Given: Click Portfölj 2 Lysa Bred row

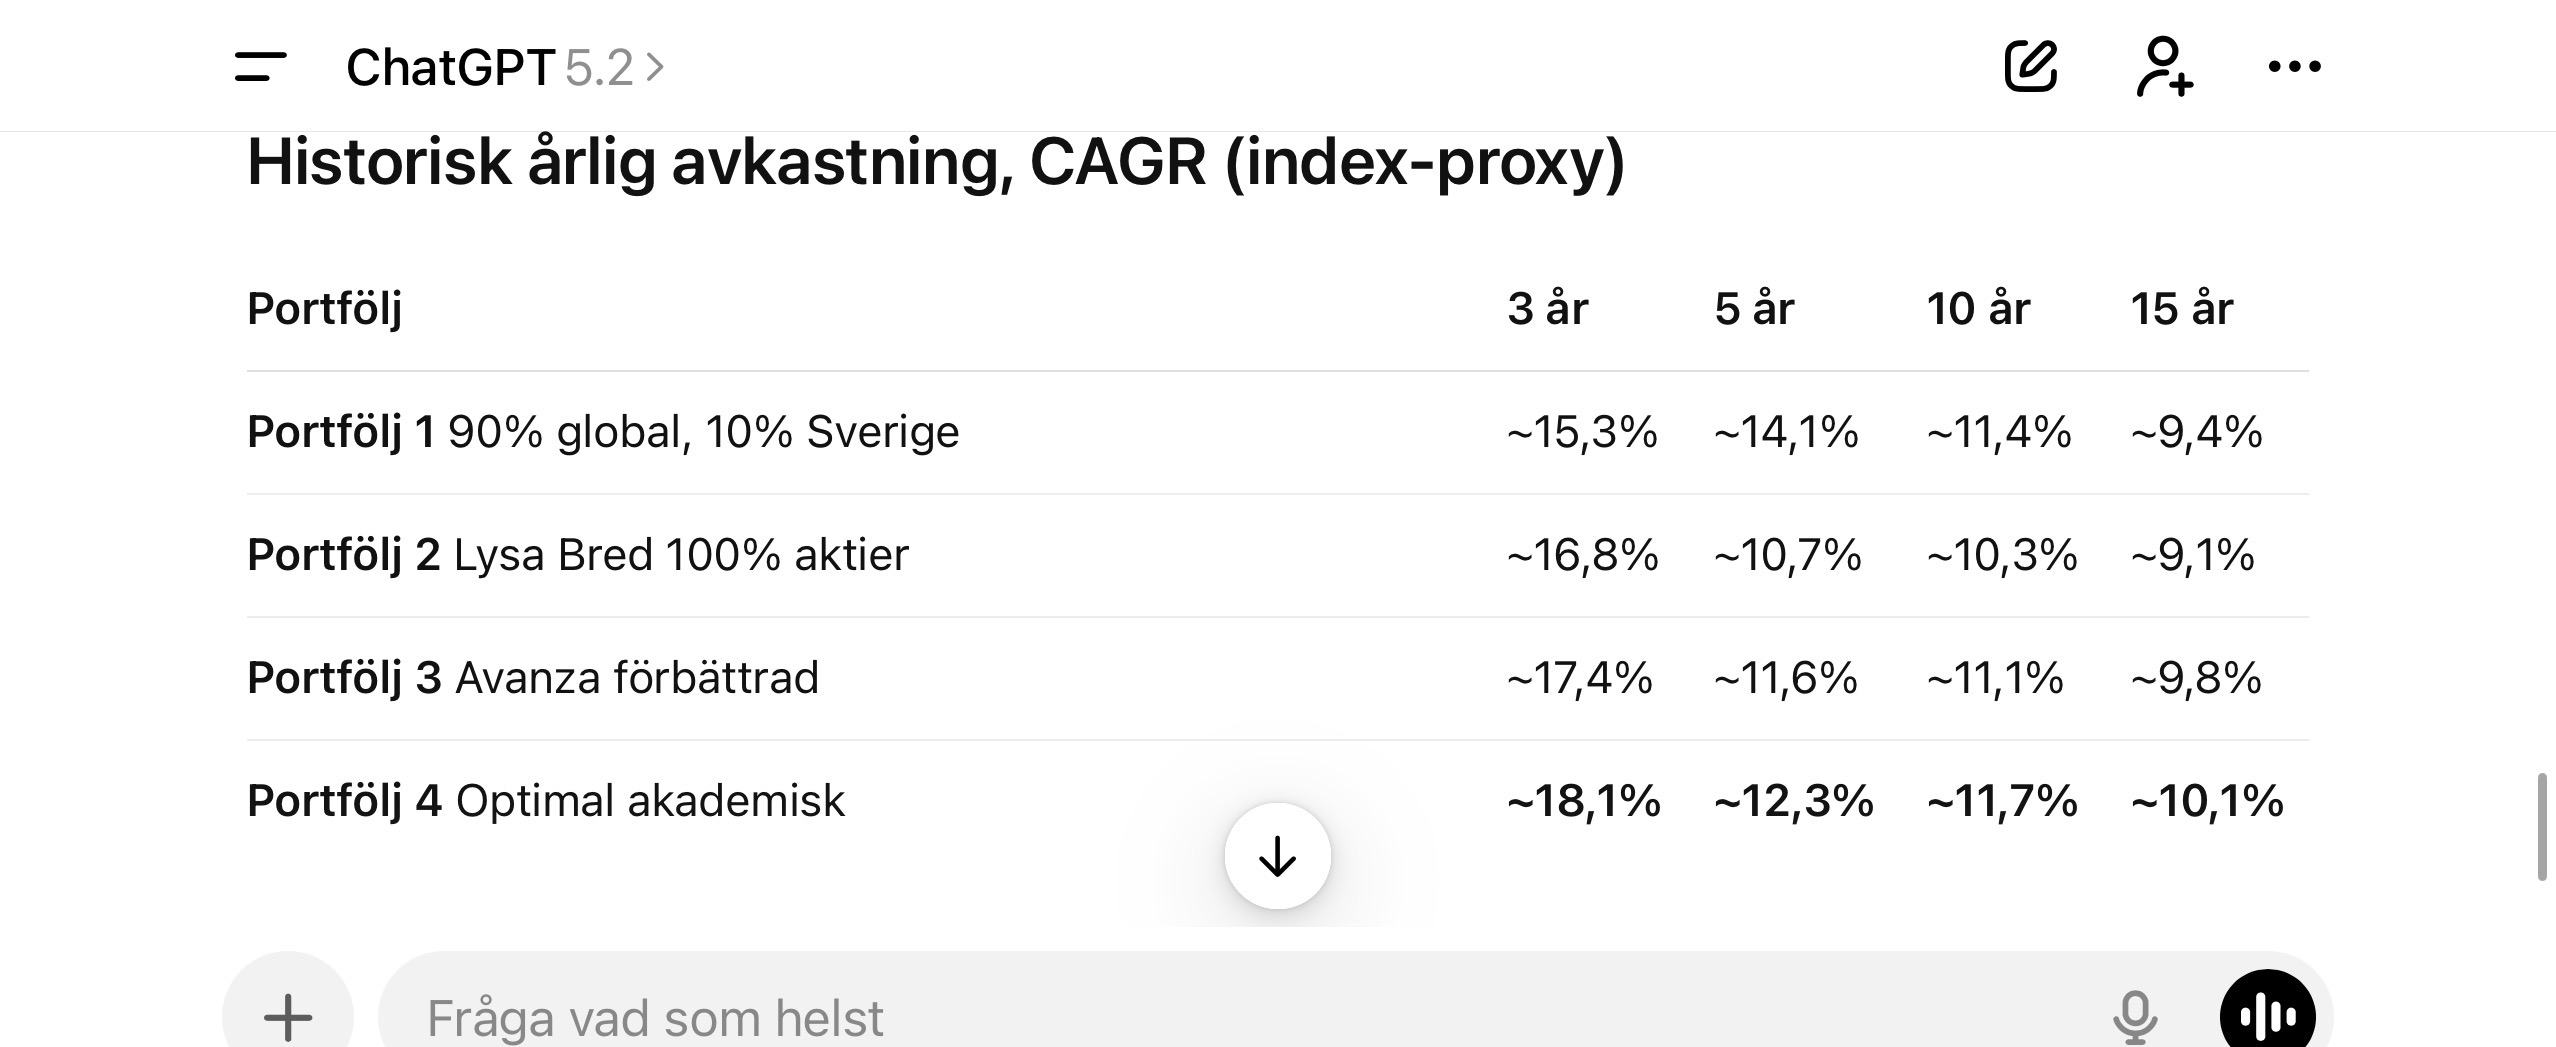Looking at the screenshot, I should tap(577, 555).
